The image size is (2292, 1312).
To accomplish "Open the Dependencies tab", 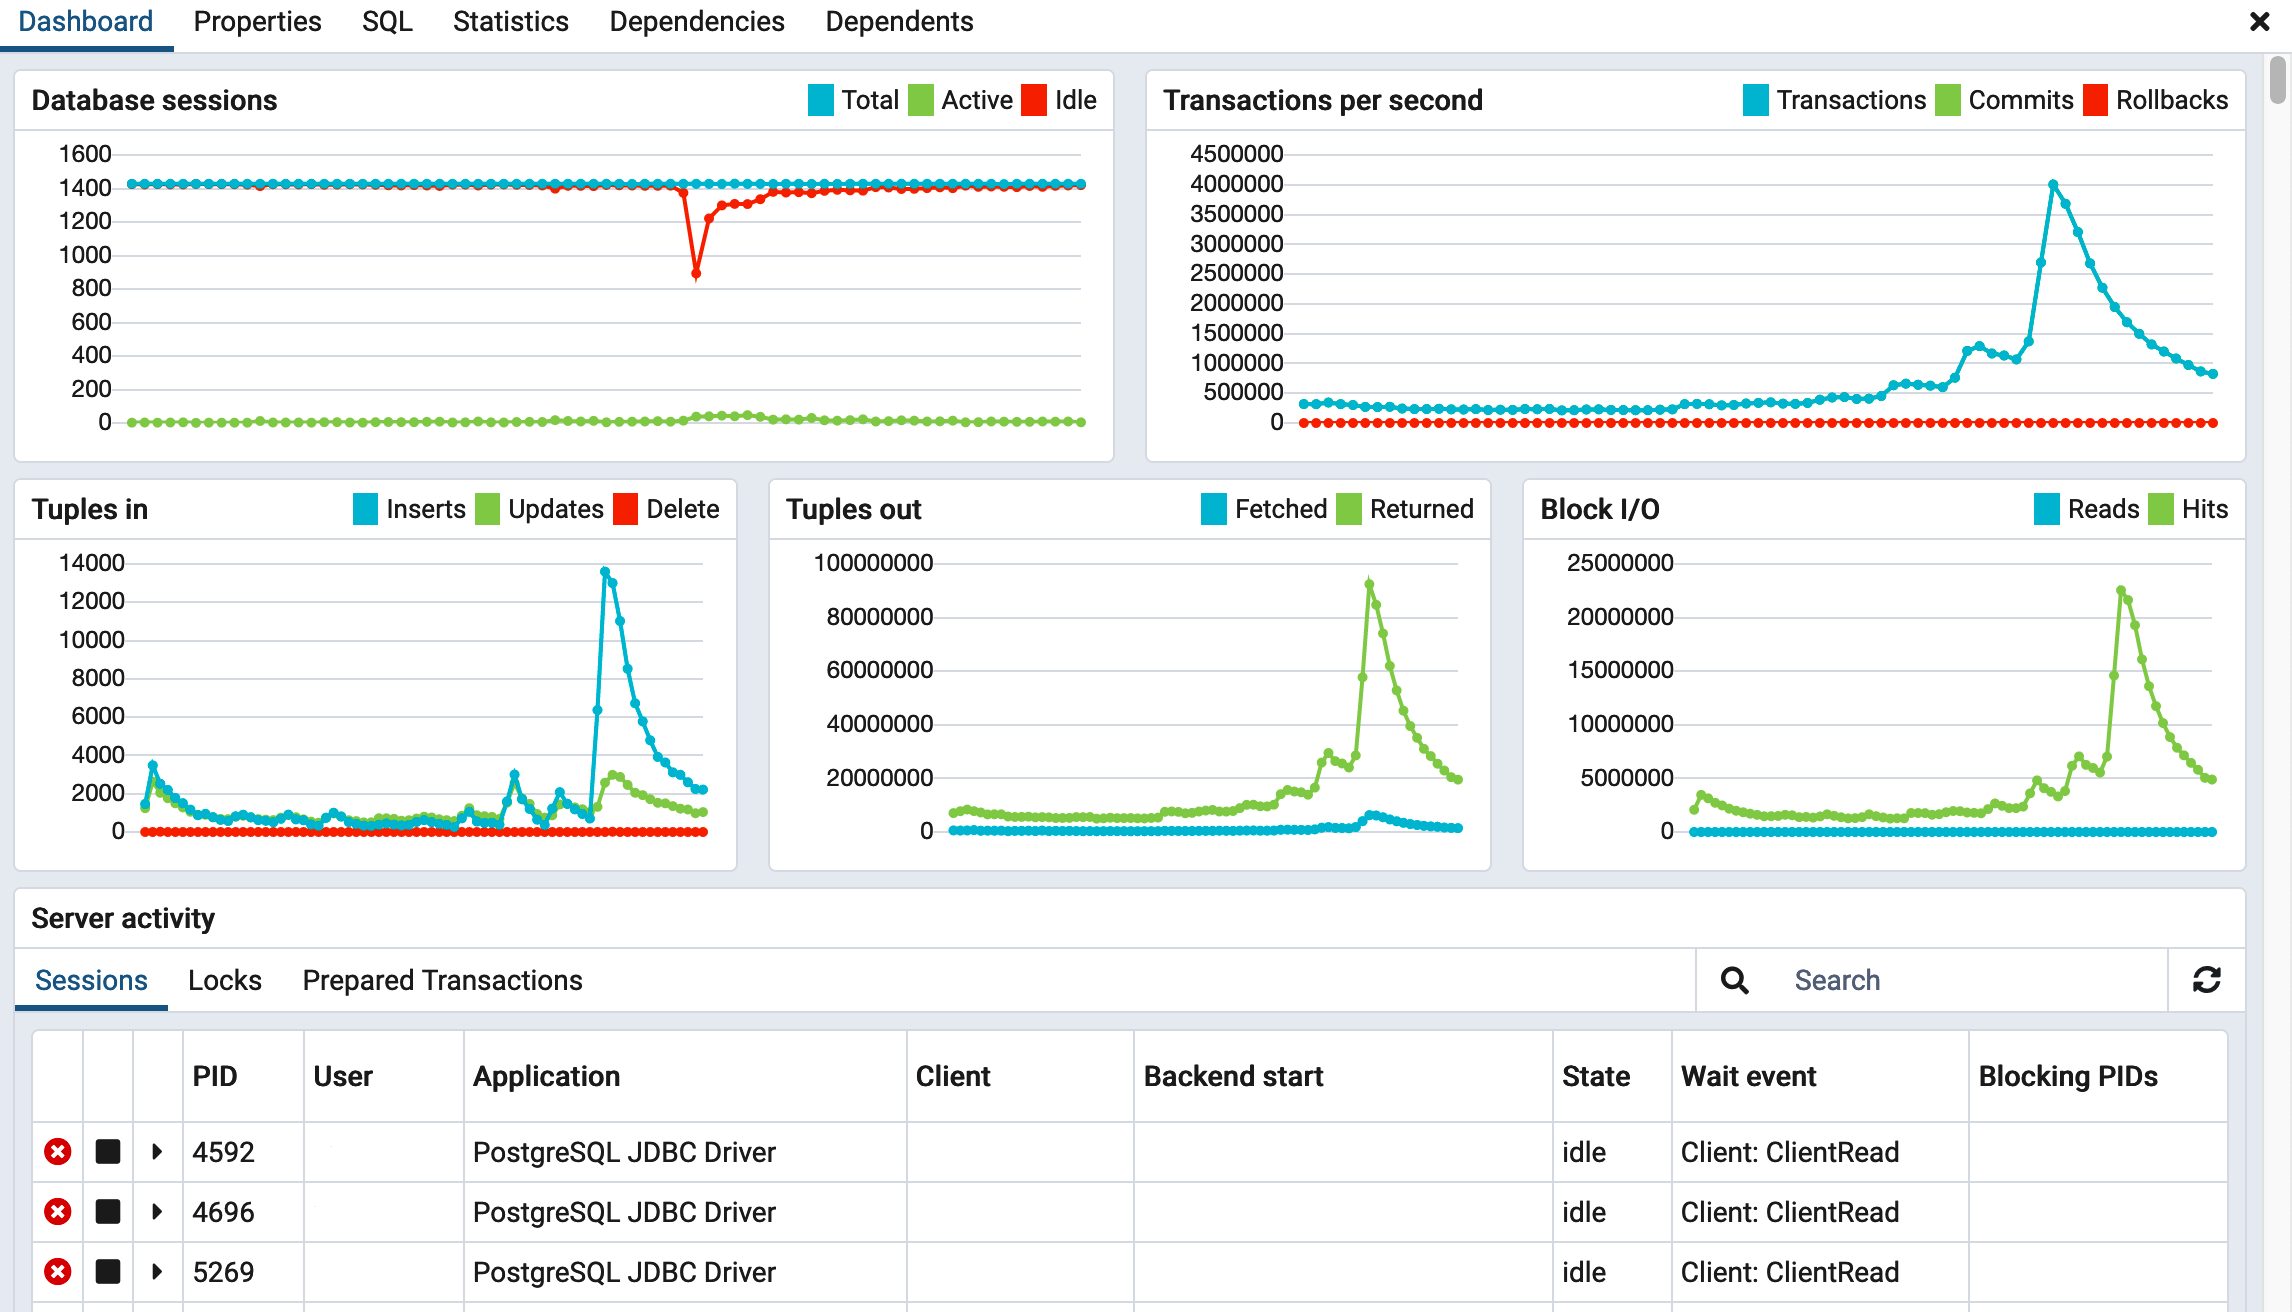I will click(x=697, y=22).
